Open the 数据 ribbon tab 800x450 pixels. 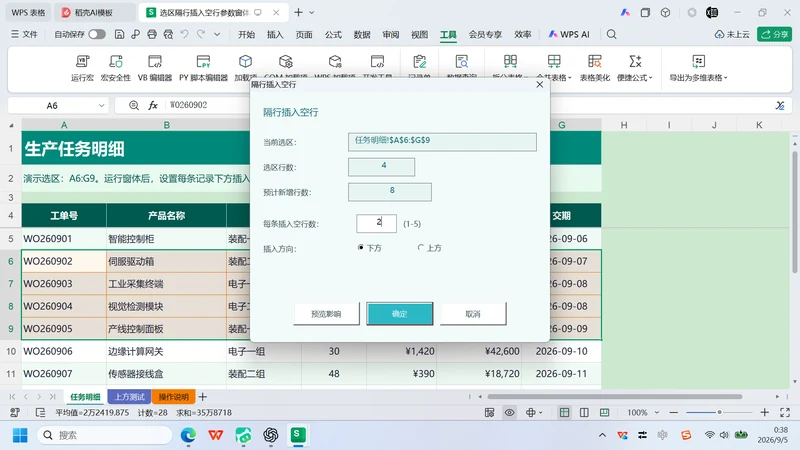pos(362,34)
